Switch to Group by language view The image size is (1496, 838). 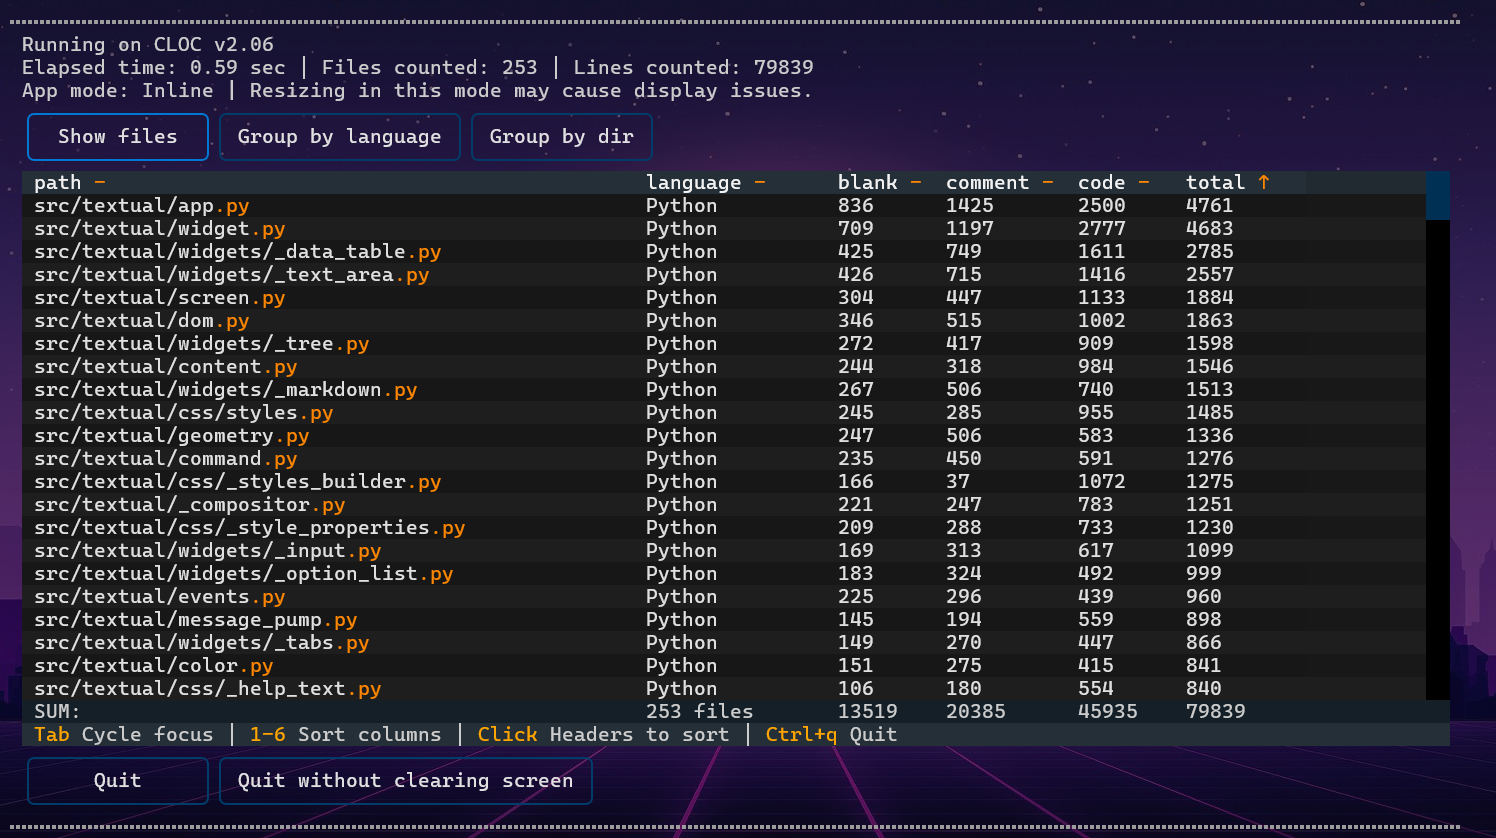(x=339, y=136)
